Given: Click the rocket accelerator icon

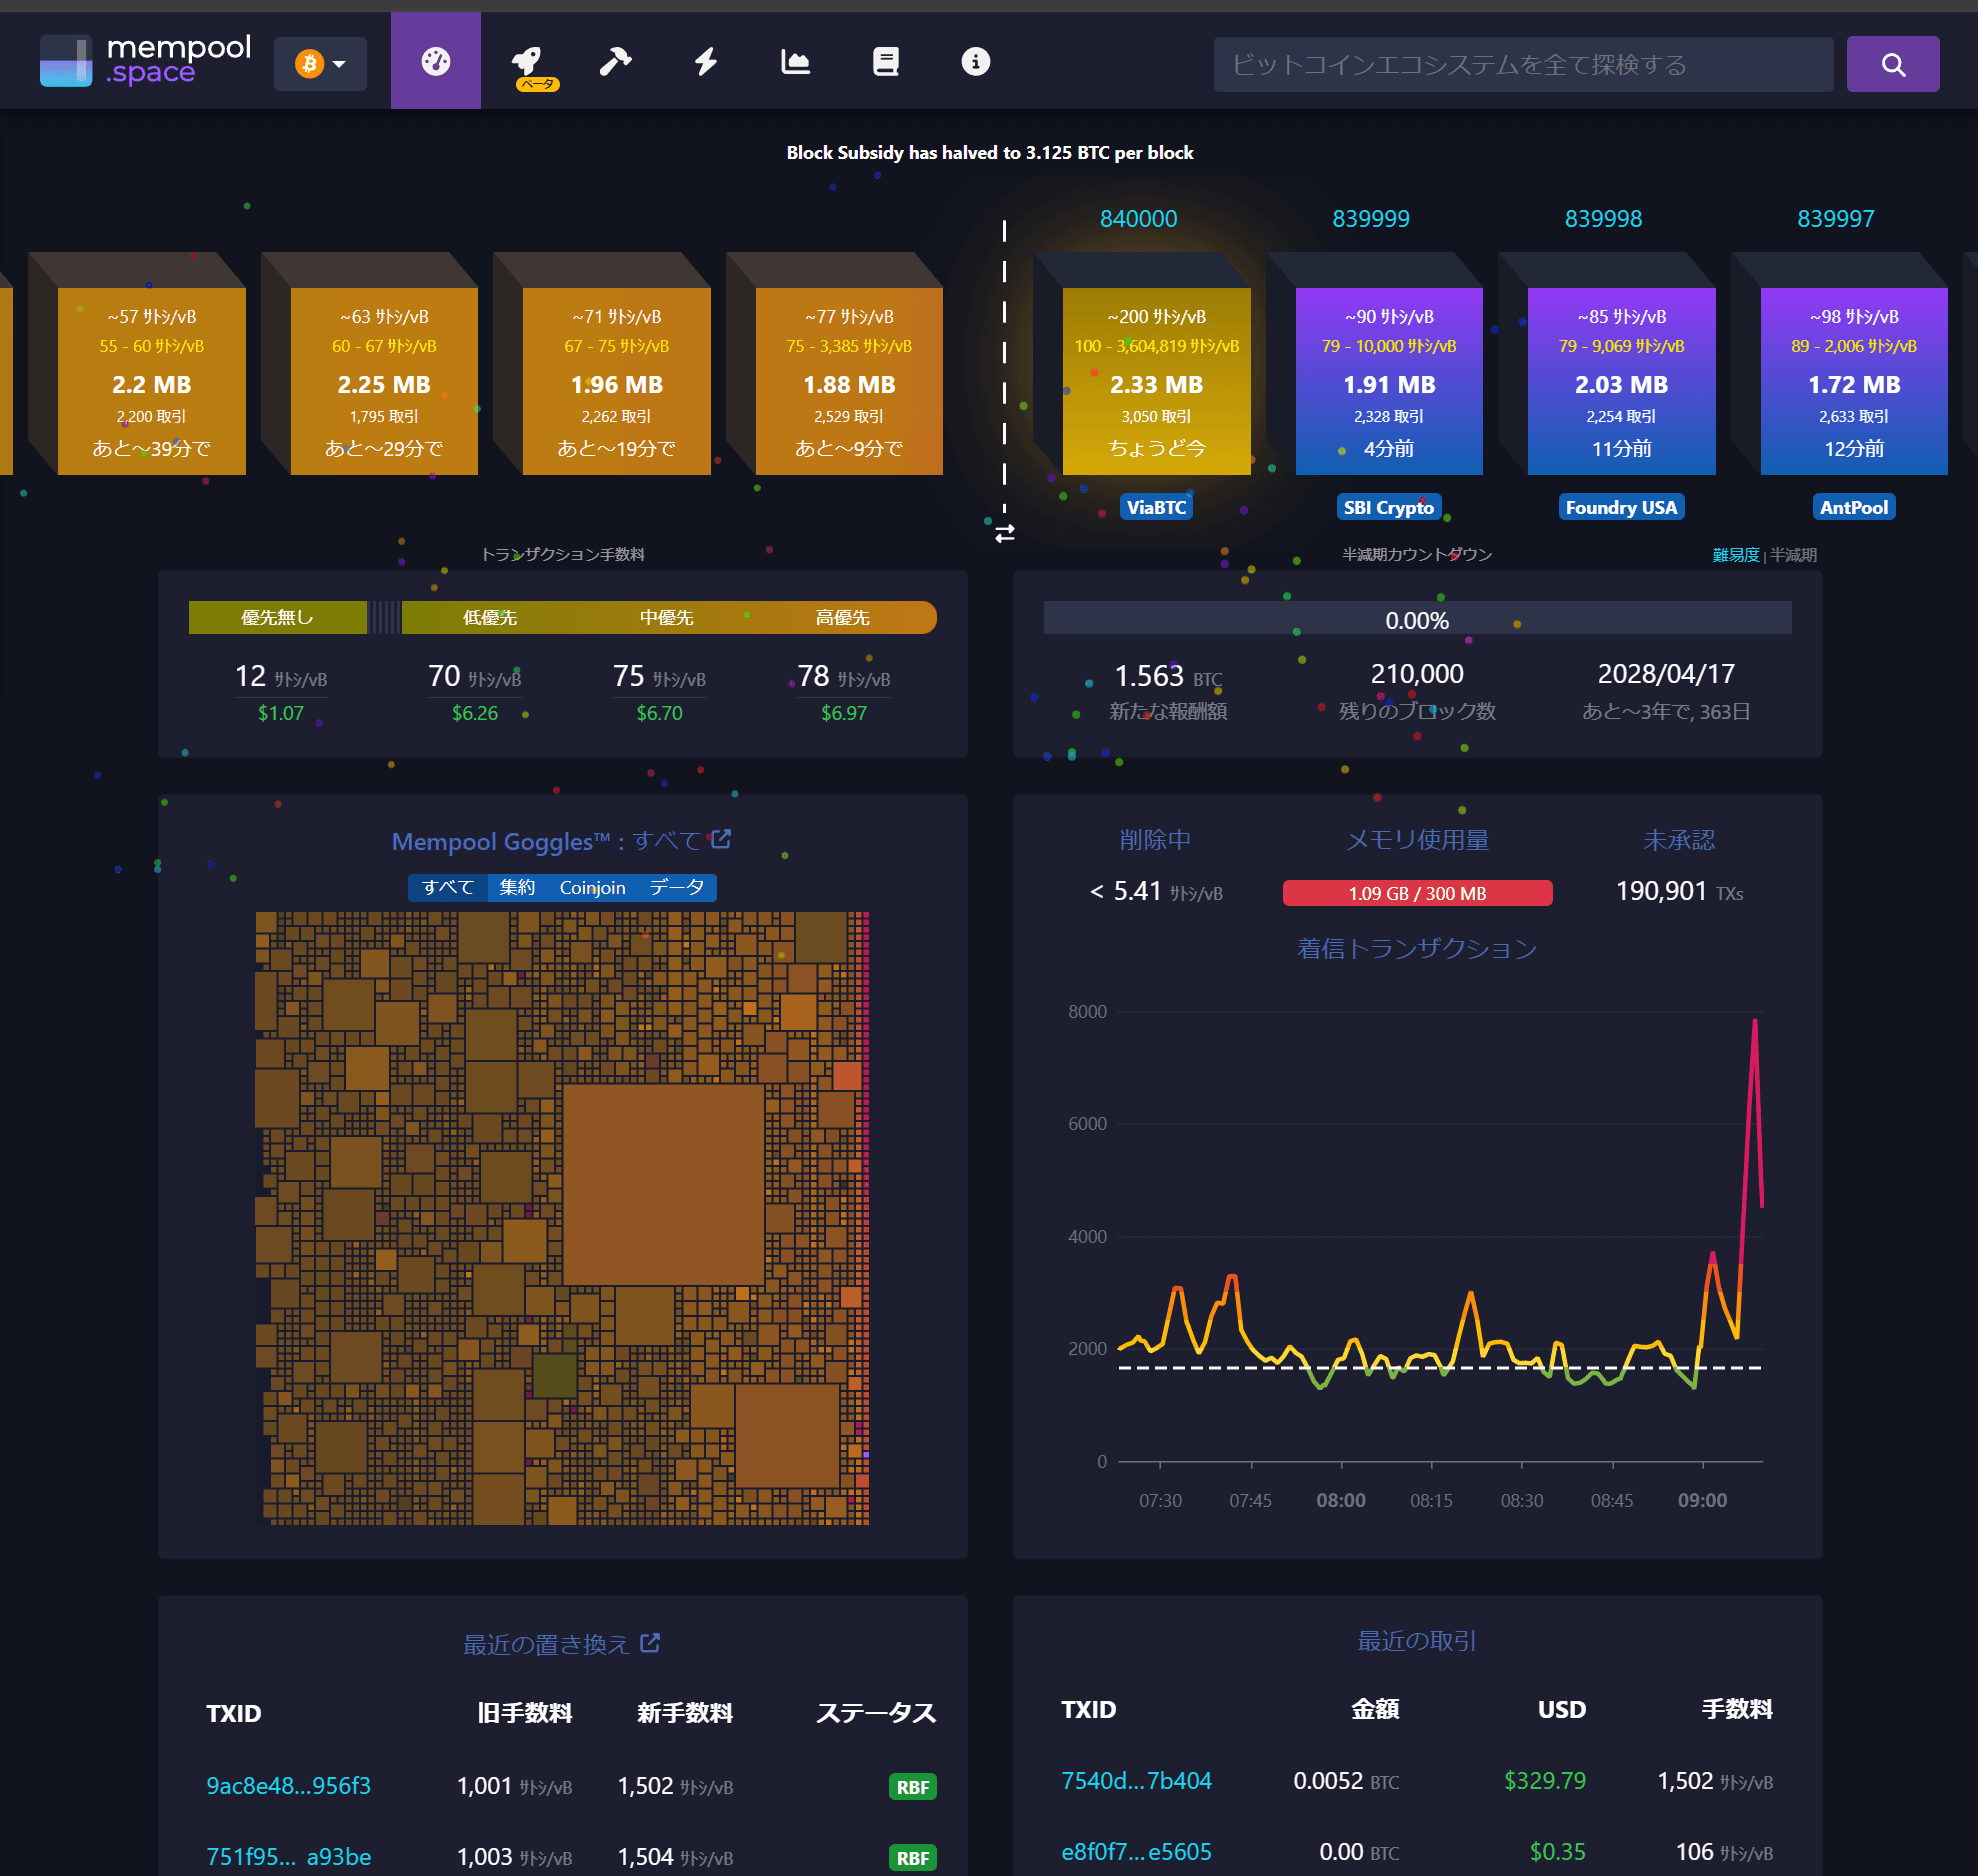Looking at the screenshot, I should click(527, 62).
